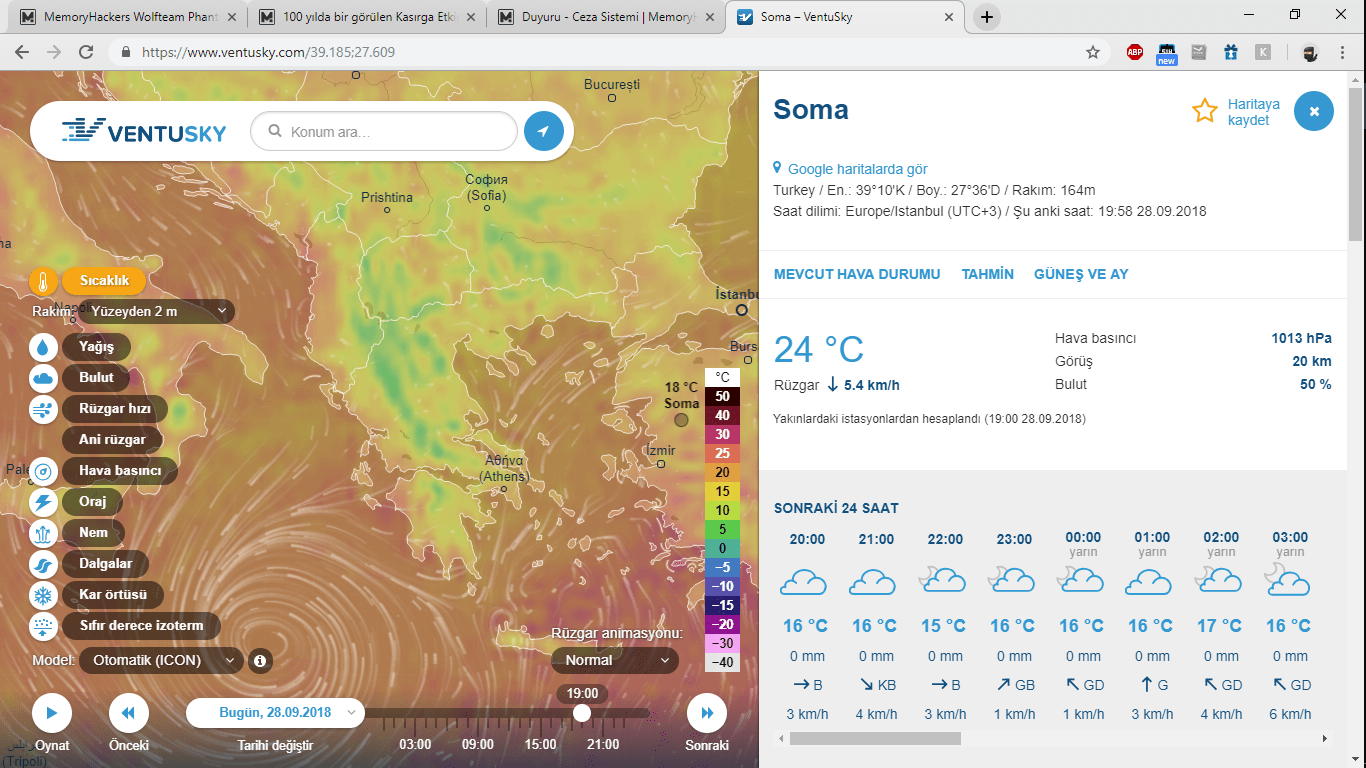Select the Yağış layer
1366x768 pixels.
pyautogui.click(x=97, y=347)
